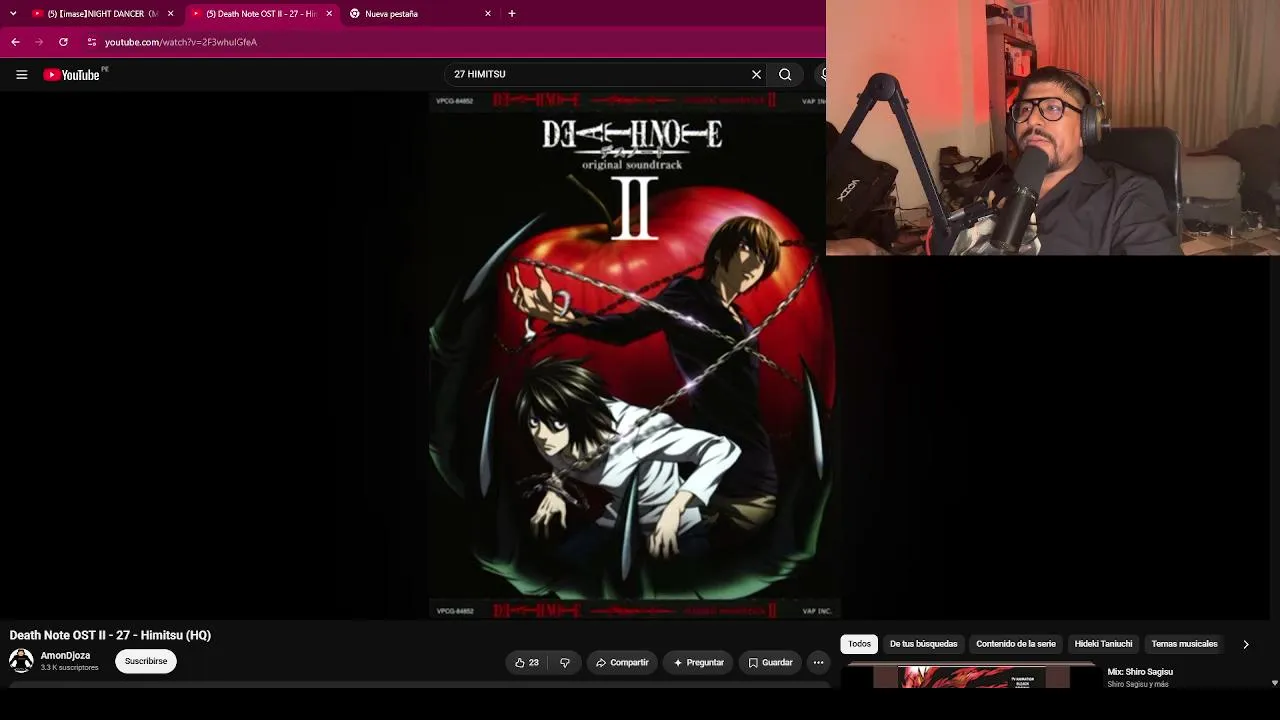Click the 3.3 K suscriptores count
1280x720 pixels.
point(69,668)
